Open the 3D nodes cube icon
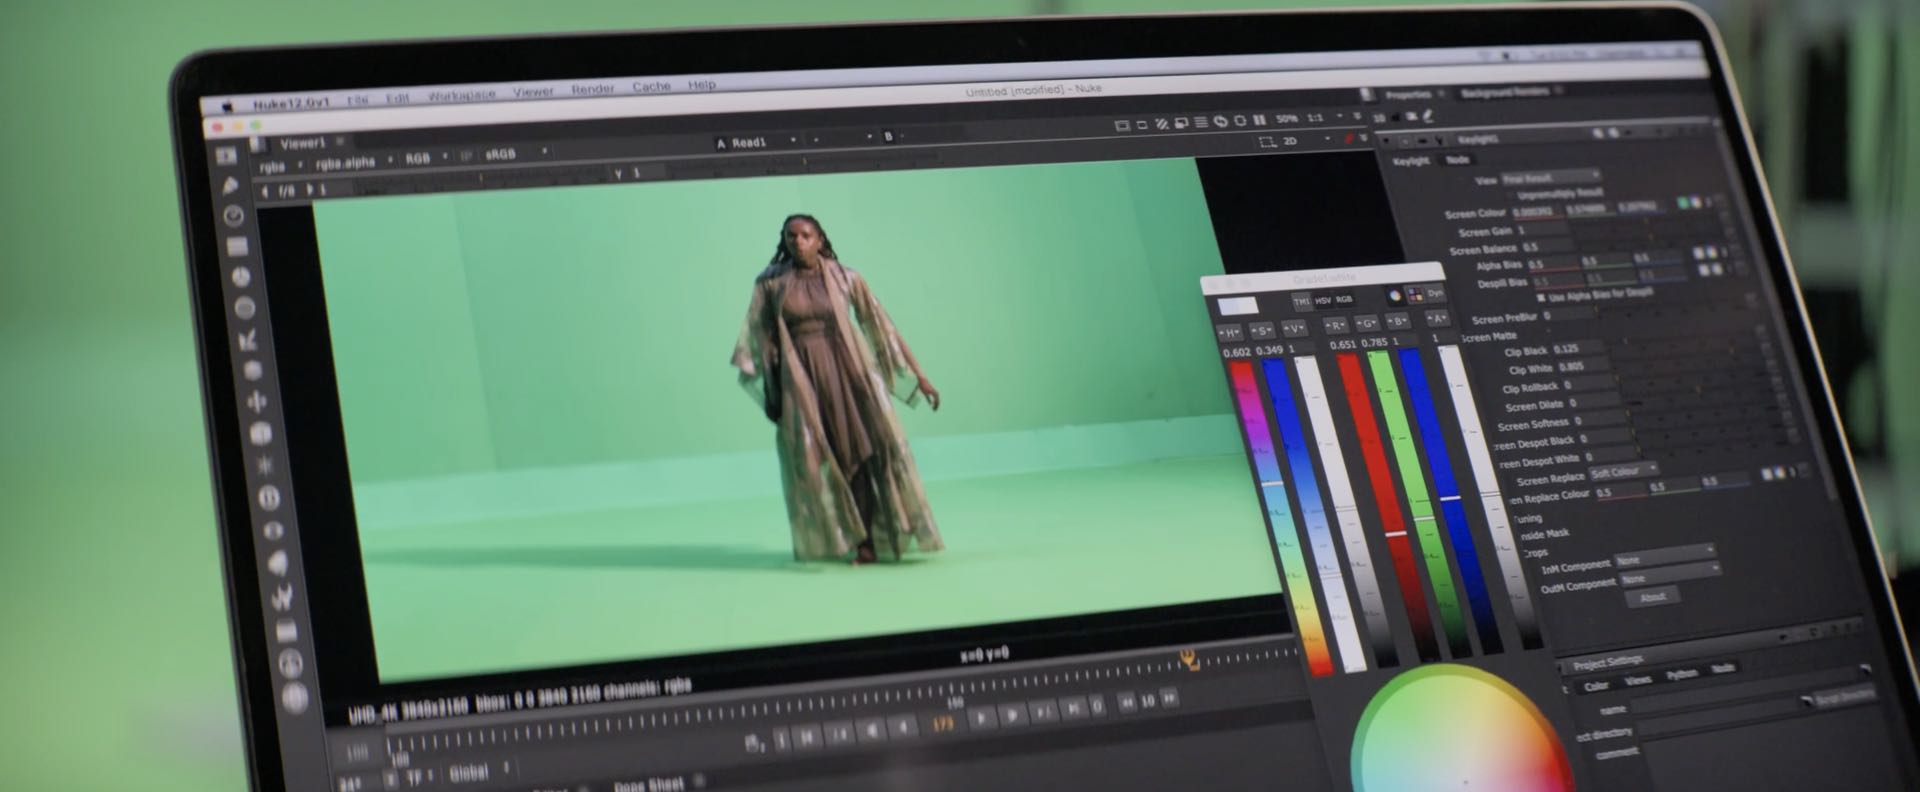Screen dimensions: 1920x792 (261, 434)
